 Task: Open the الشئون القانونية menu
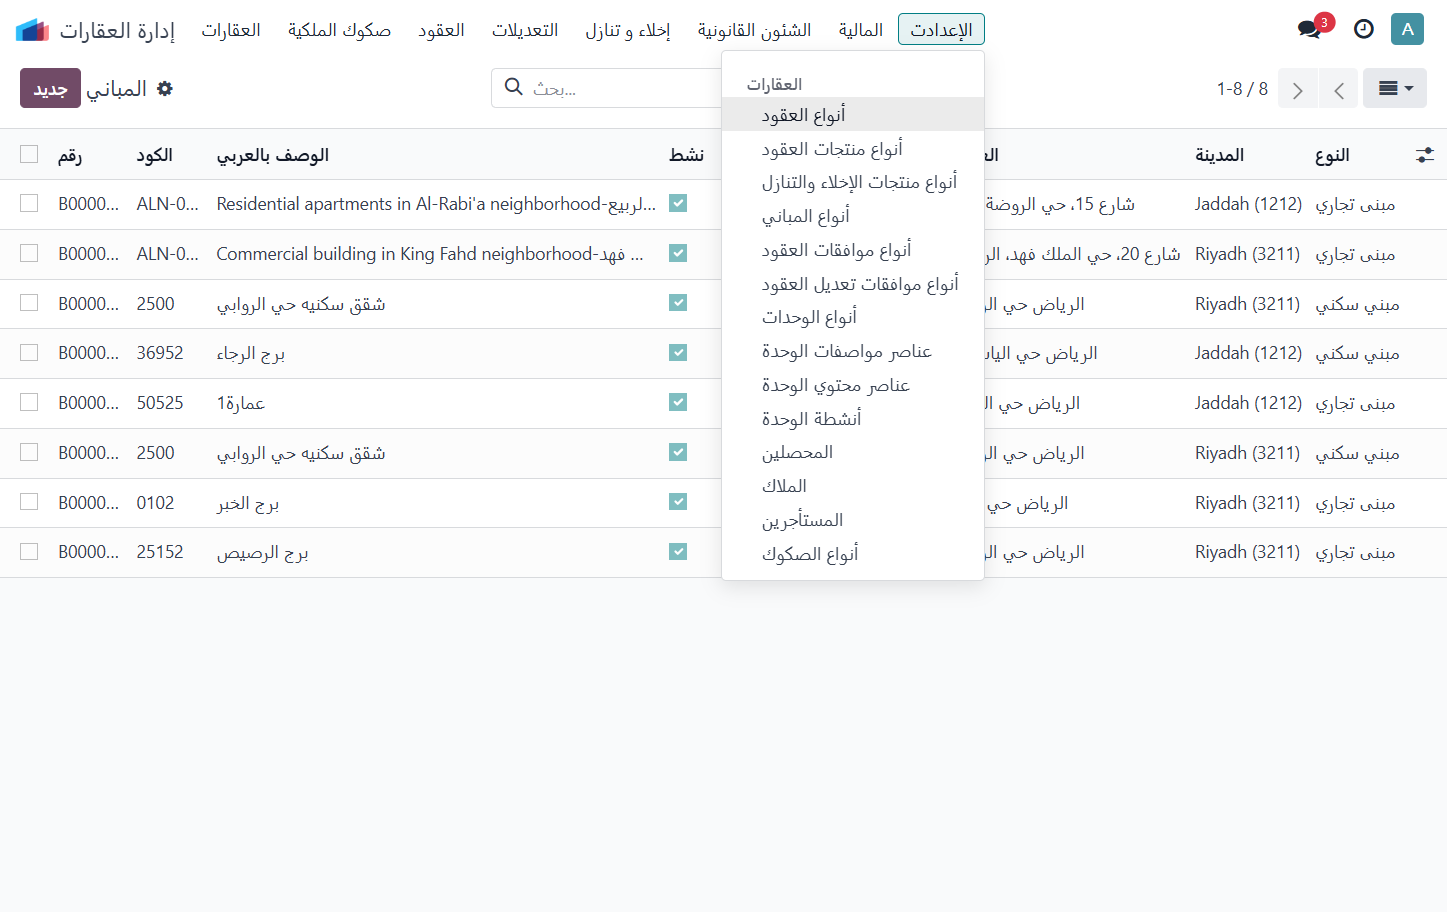coord(755,29)
